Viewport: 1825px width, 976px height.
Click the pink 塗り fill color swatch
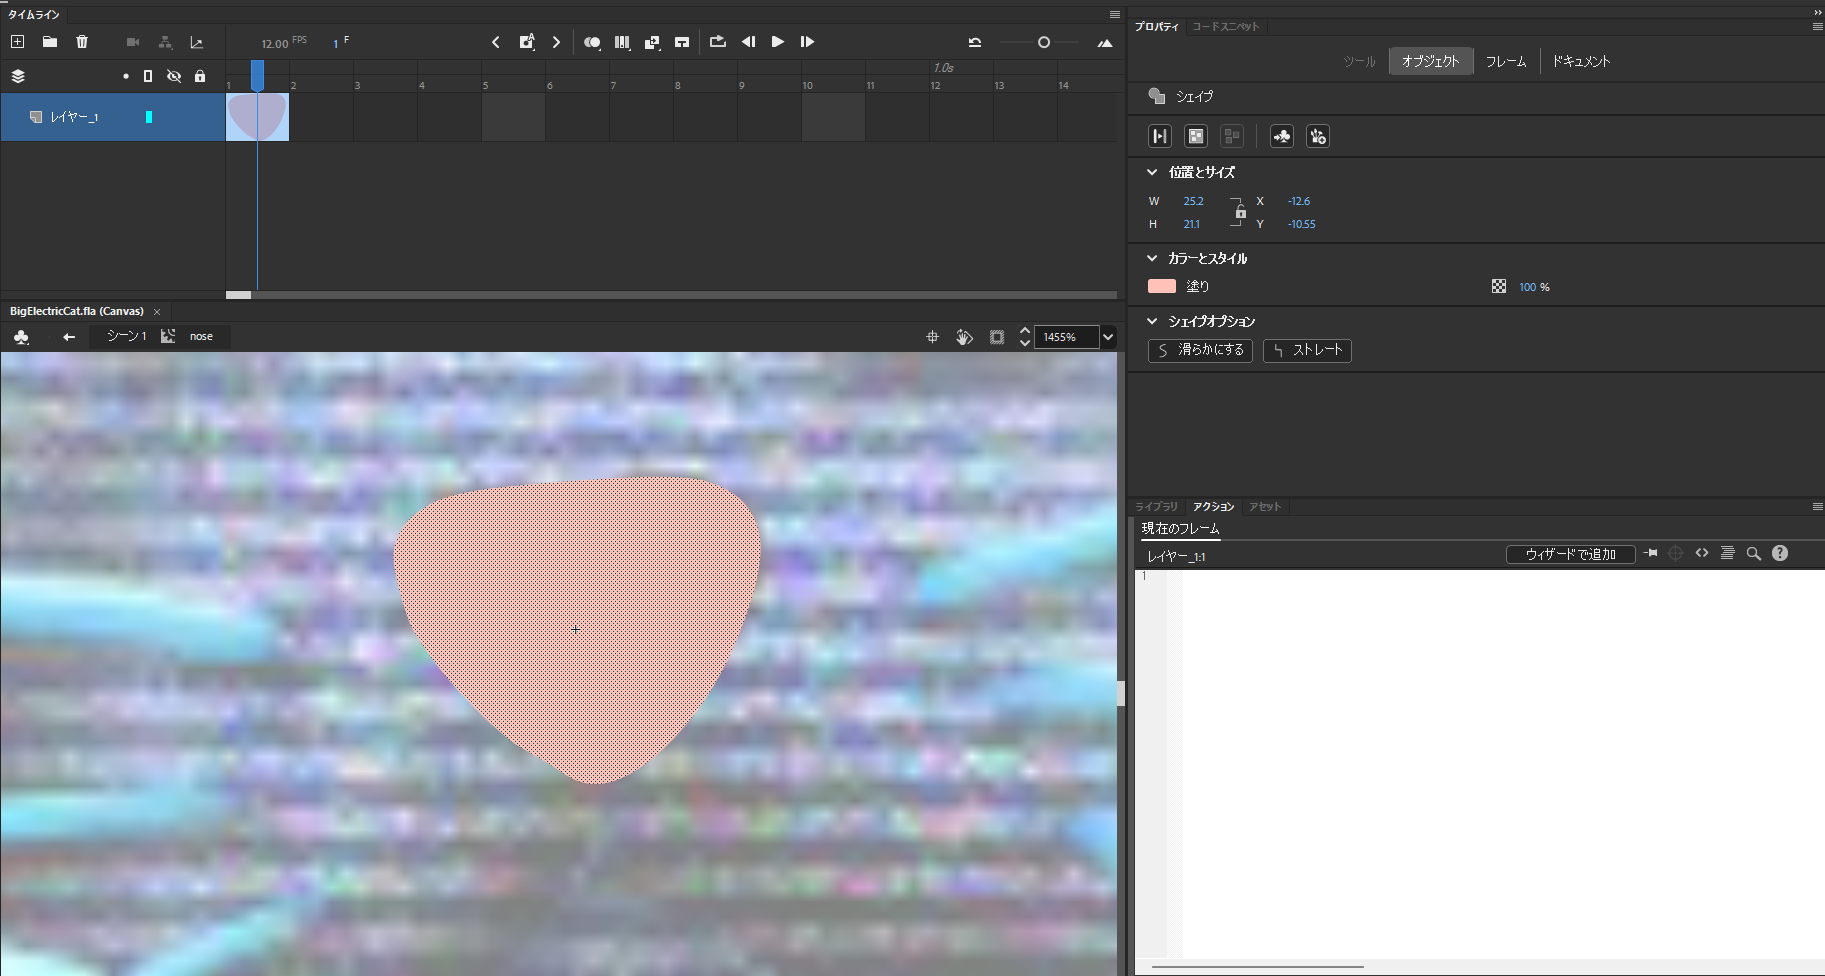click(1162, 287)
